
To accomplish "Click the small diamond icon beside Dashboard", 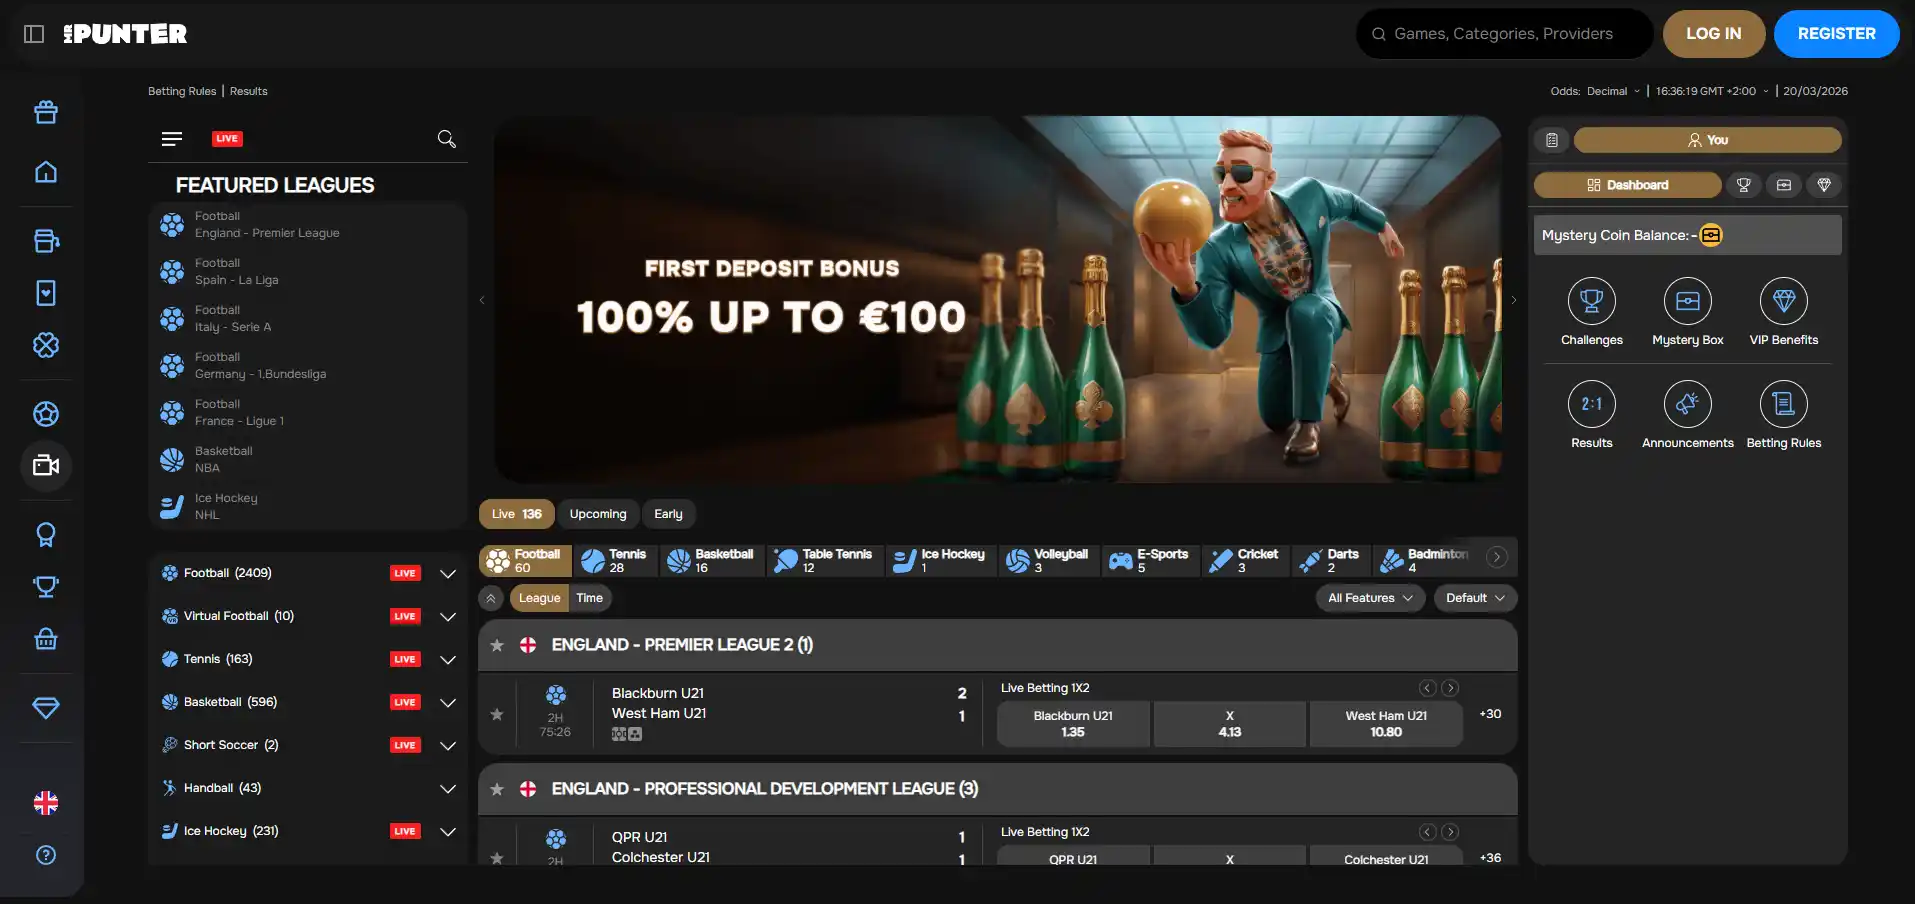I will [1824, 185].
